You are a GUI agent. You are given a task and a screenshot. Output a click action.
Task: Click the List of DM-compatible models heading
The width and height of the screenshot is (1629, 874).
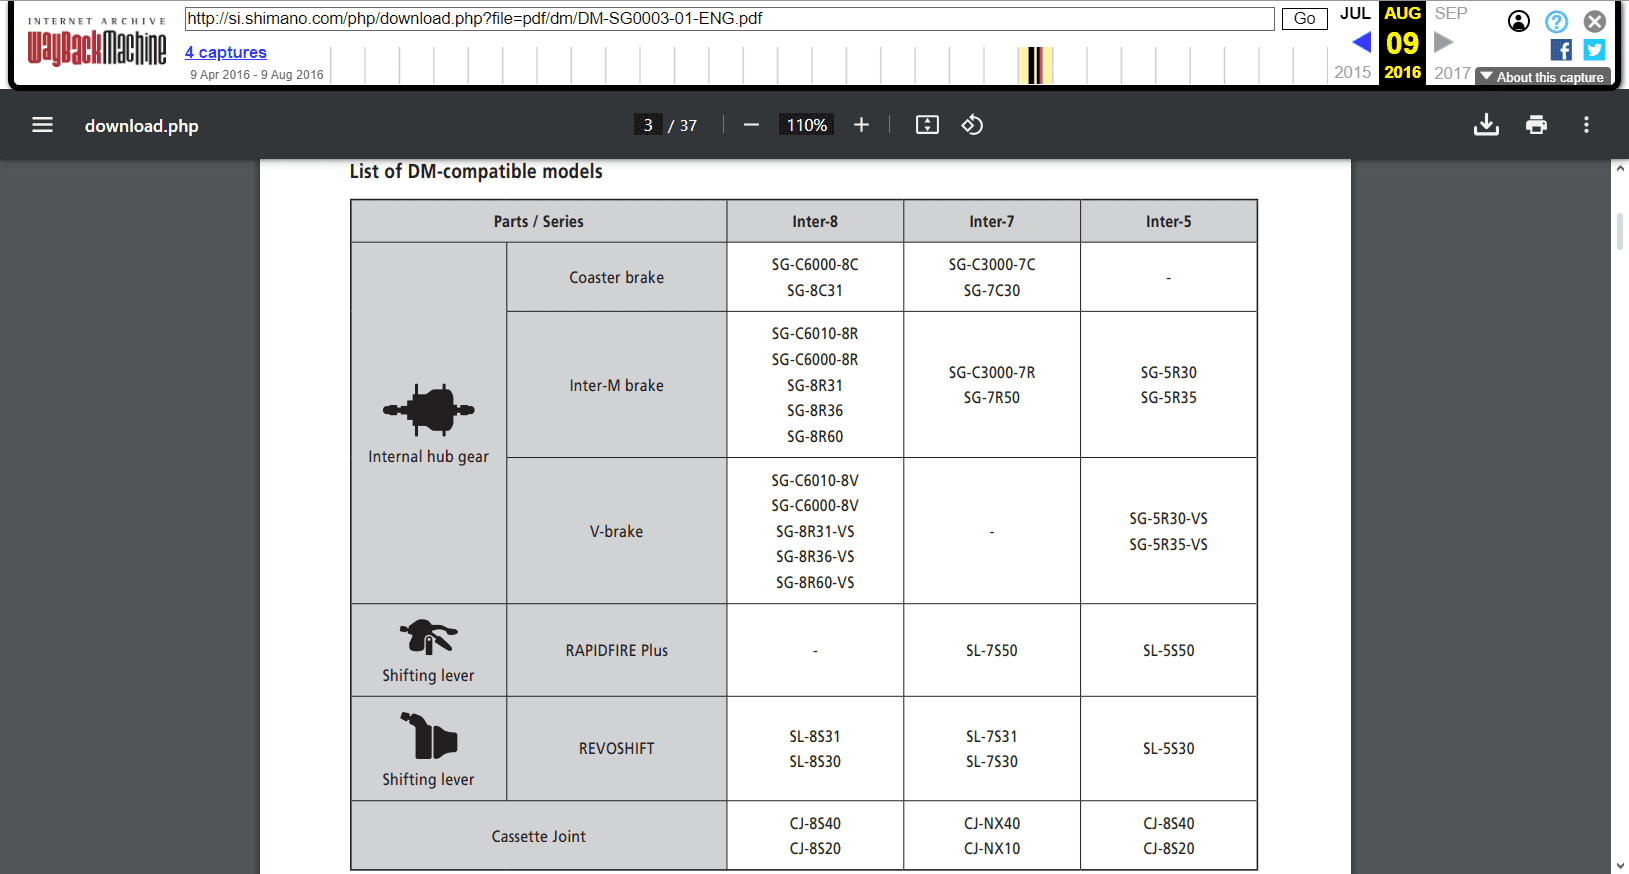click(x=476, y=172)
